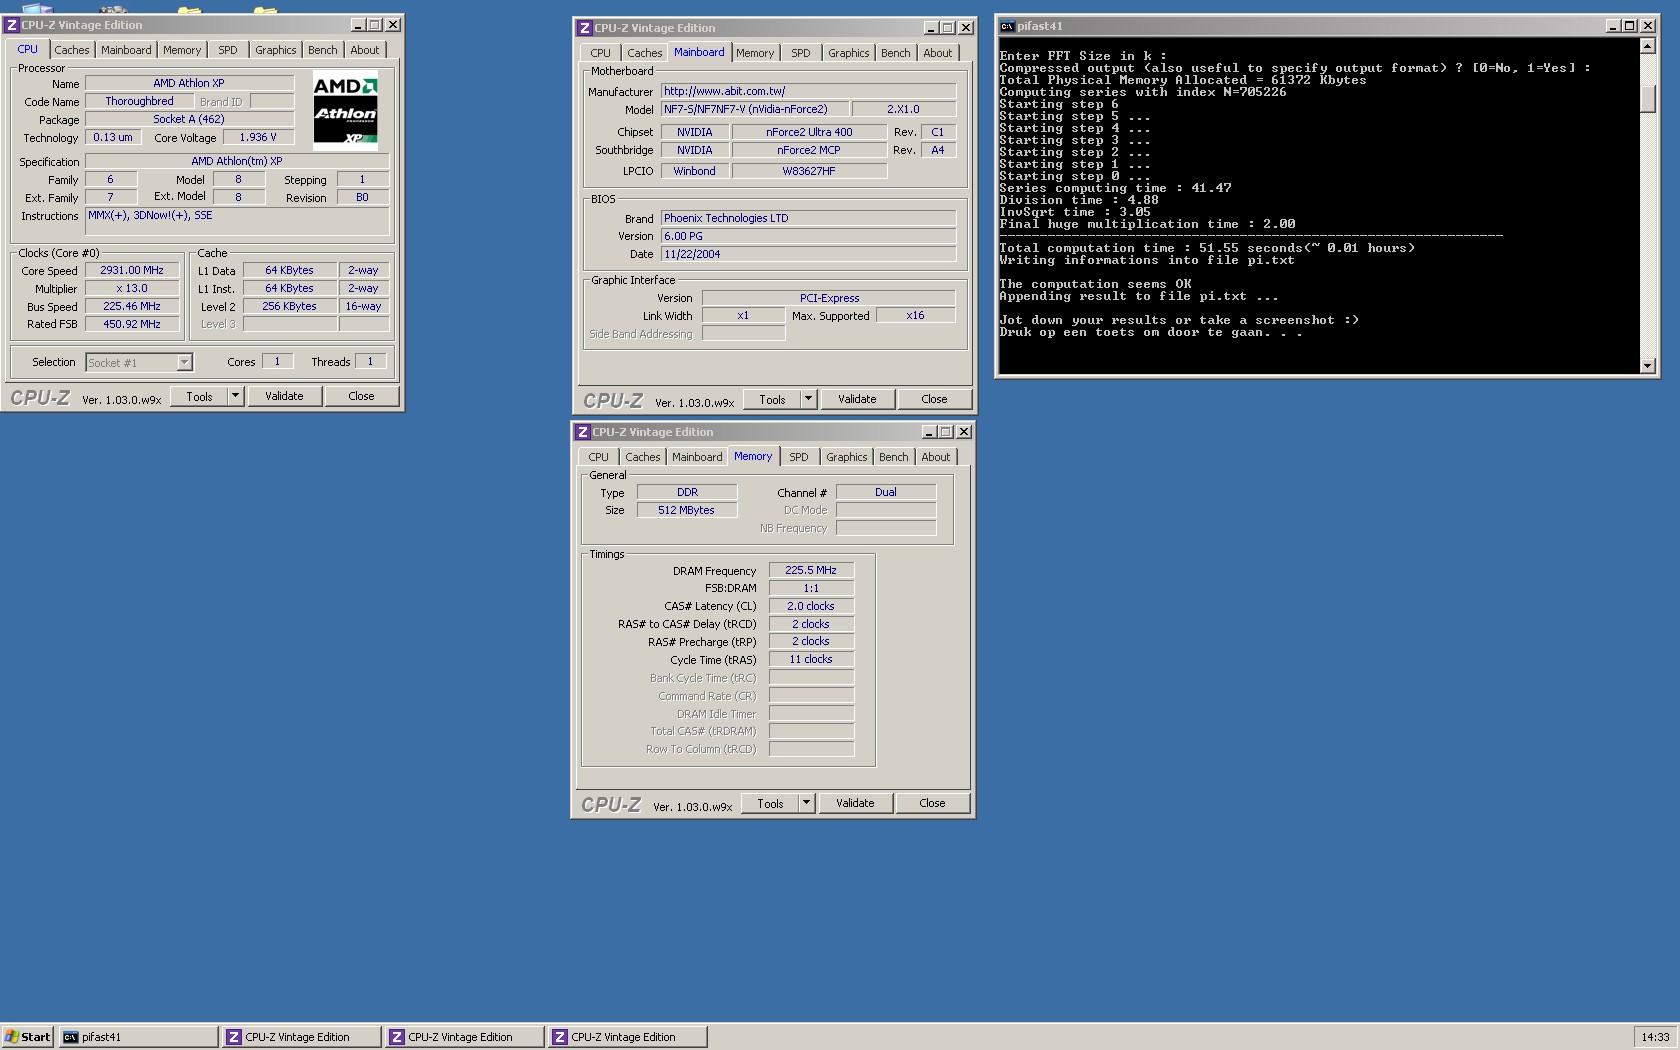The width and height of the screenshot is (1680, 1050).
Task: Click the CPU-Z title icon in the Mainboard window
Action: coord(584,28)
